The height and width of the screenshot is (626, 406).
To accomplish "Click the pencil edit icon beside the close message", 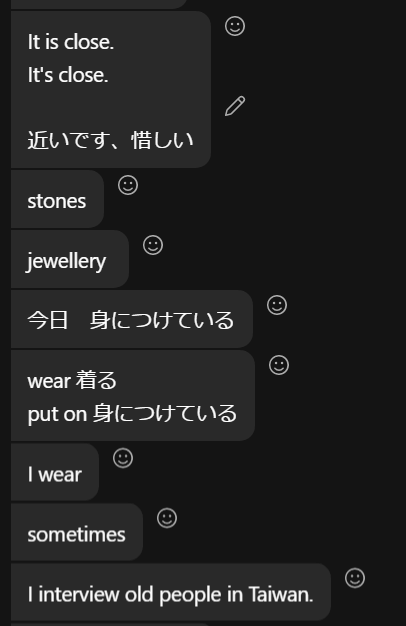I will pos(235,106).
